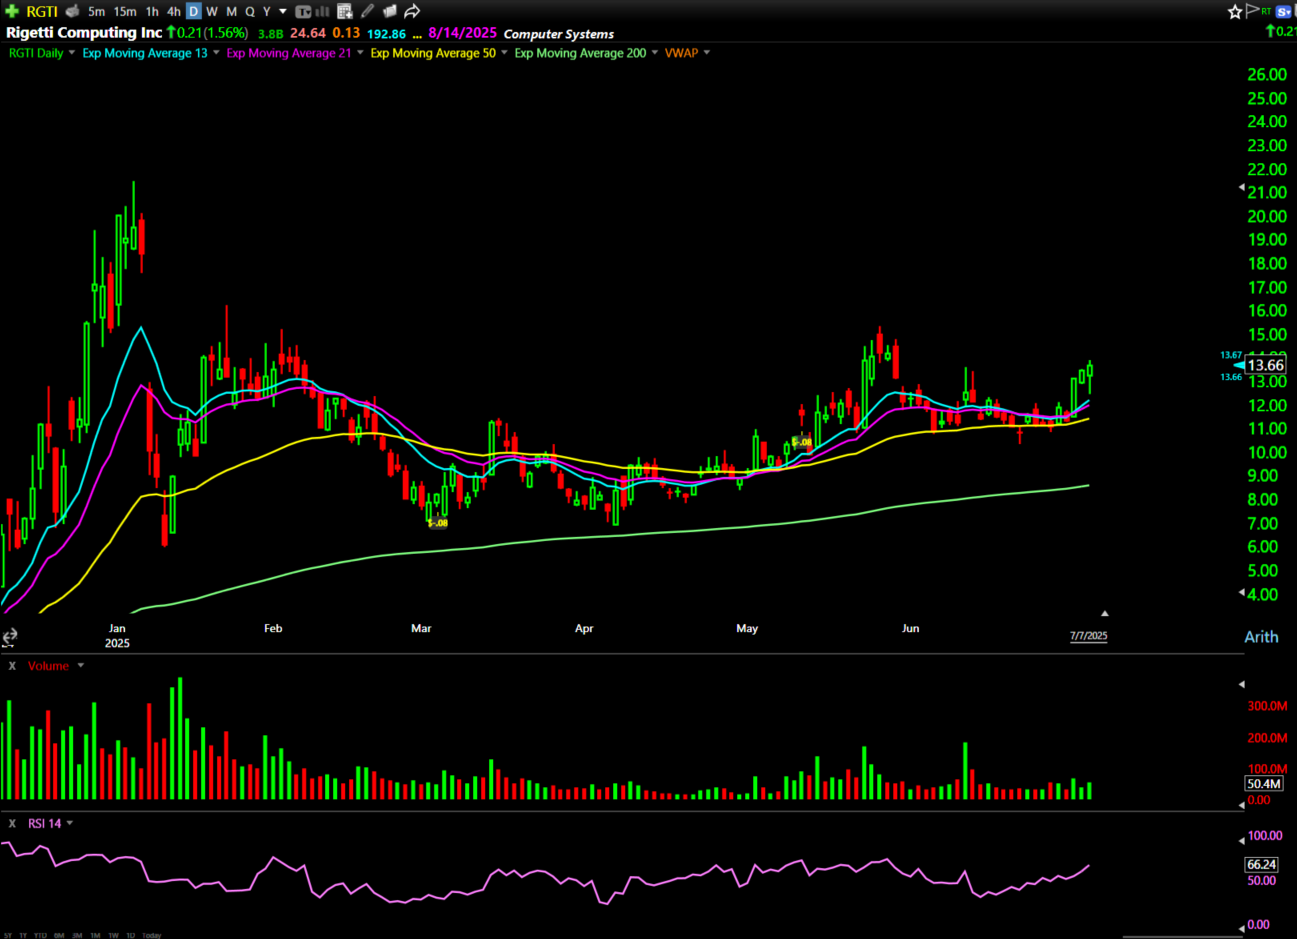This screenshot has height=939, width=1297.
Task: Click the RT real-time indicator
Action: 1266,11
